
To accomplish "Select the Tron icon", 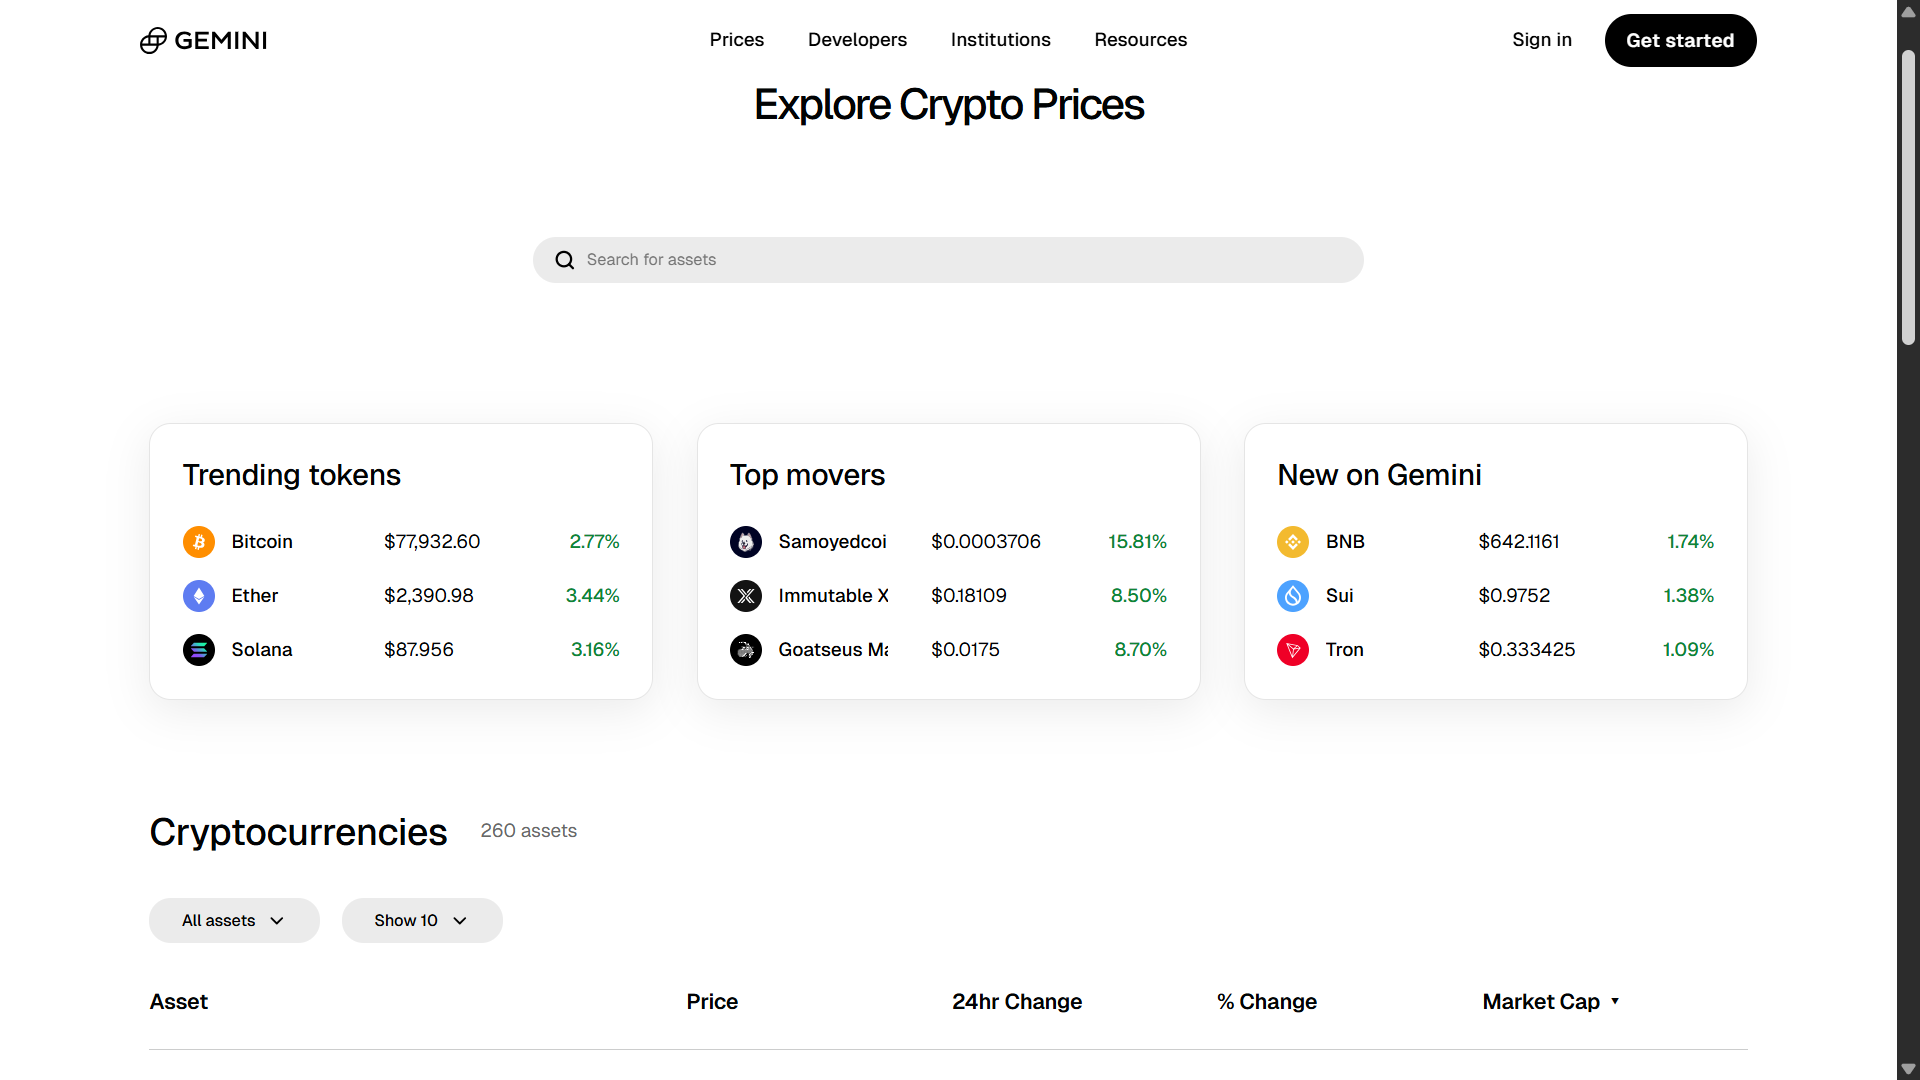I will click(1292, 649).
